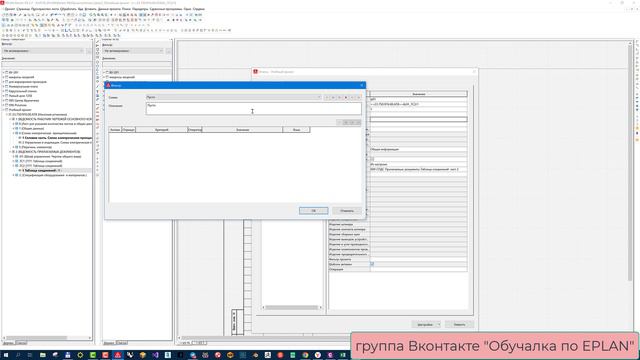The image size is (640, 360).
Task: Confirm the filter dialog with OK
Action: click(313, 211)
